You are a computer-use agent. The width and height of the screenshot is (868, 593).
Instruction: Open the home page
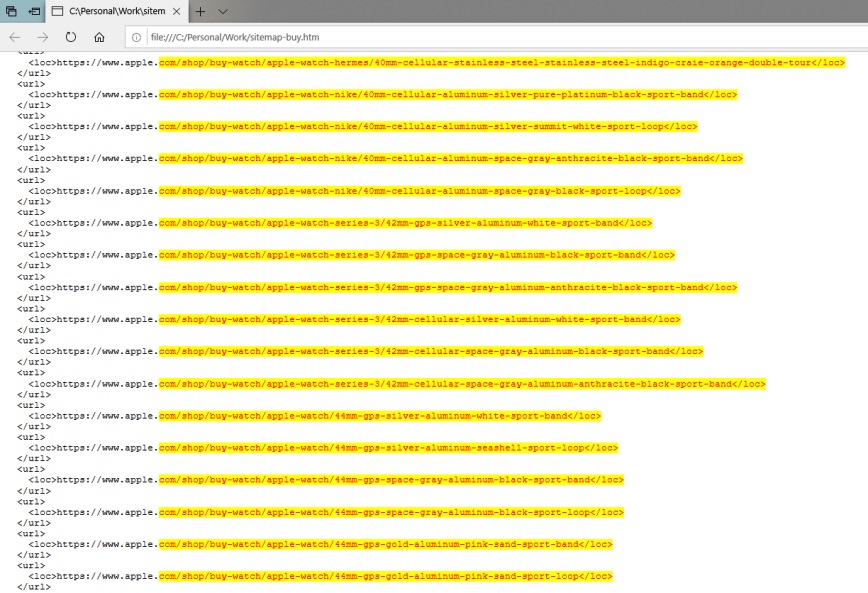coord(99,37)
